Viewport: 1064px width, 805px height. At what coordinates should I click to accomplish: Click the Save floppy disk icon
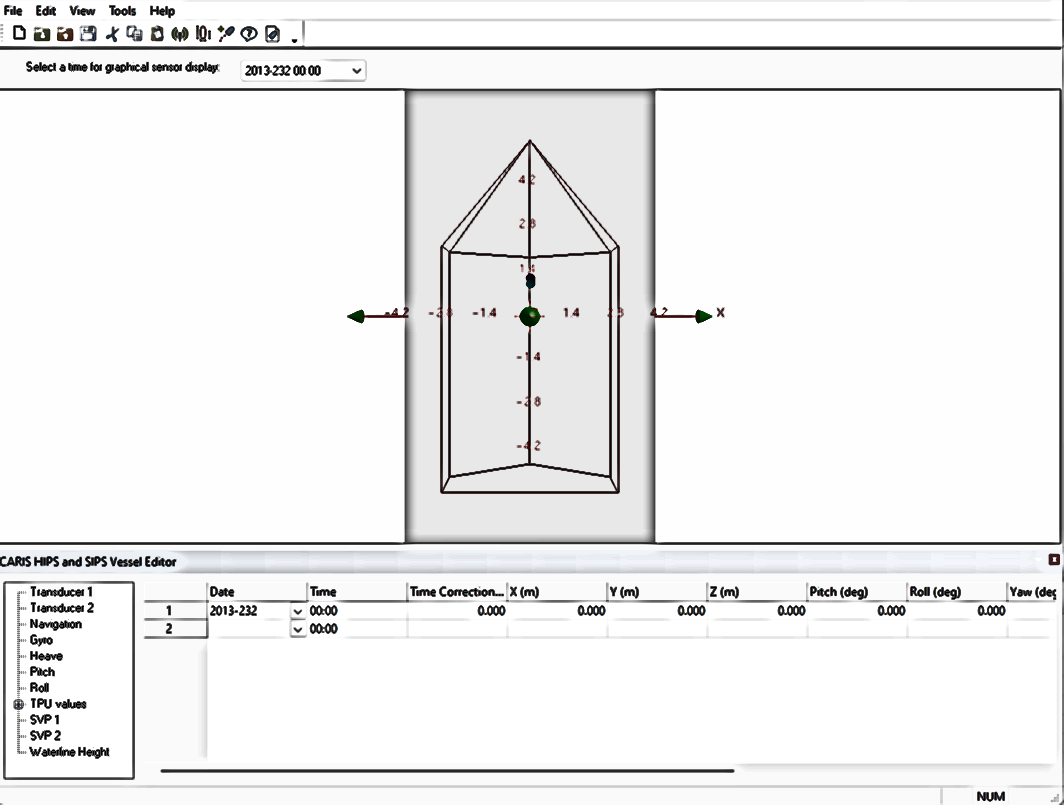[x=88, y=34]
